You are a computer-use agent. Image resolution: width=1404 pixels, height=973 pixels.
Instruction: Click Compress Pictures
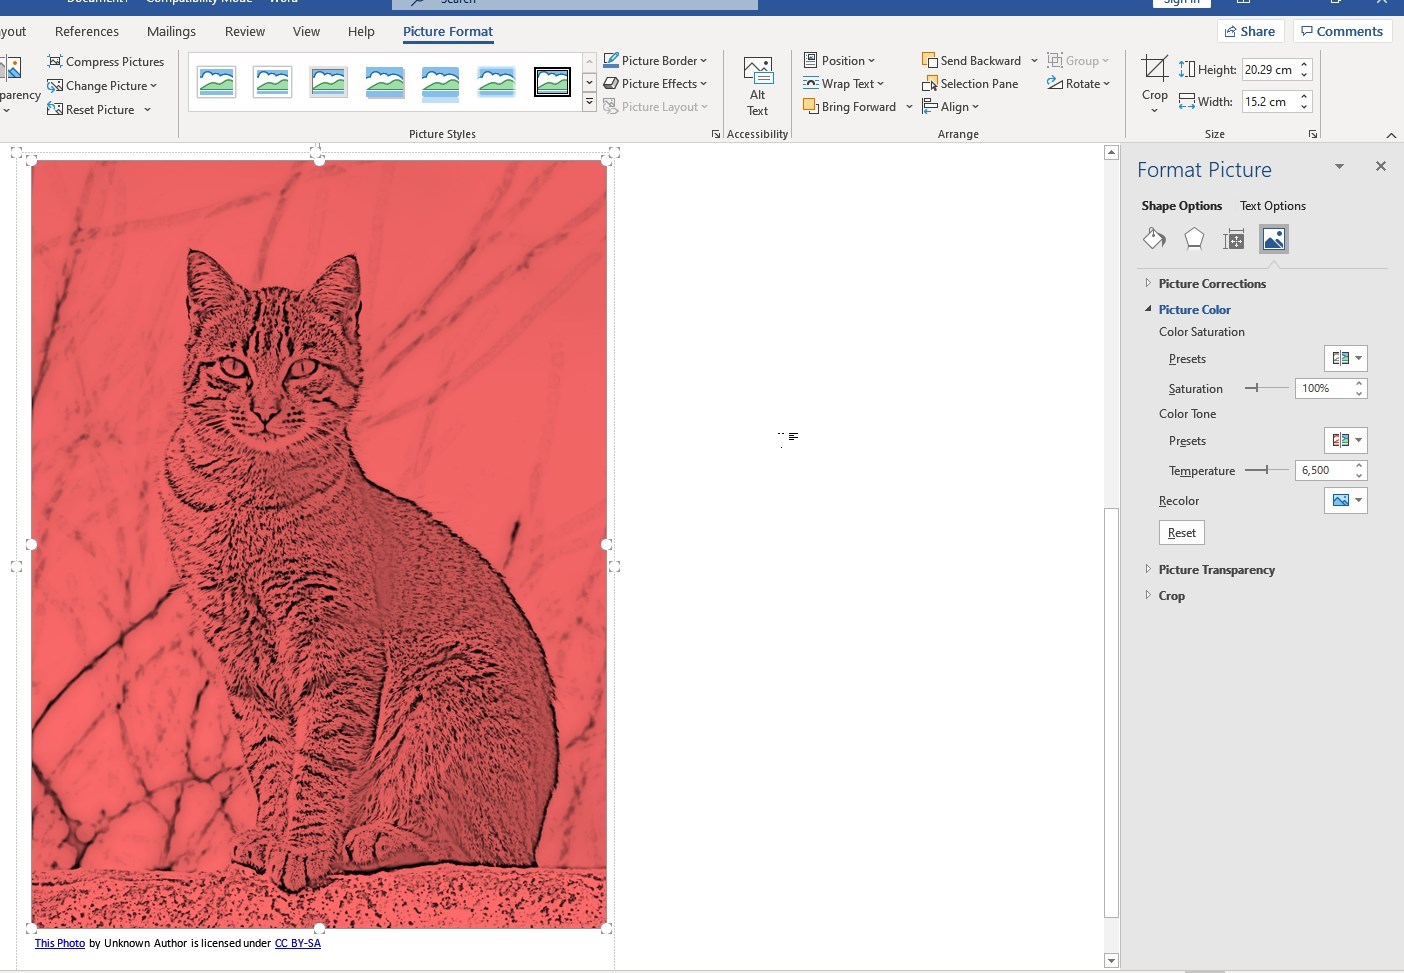coord(105,62)
